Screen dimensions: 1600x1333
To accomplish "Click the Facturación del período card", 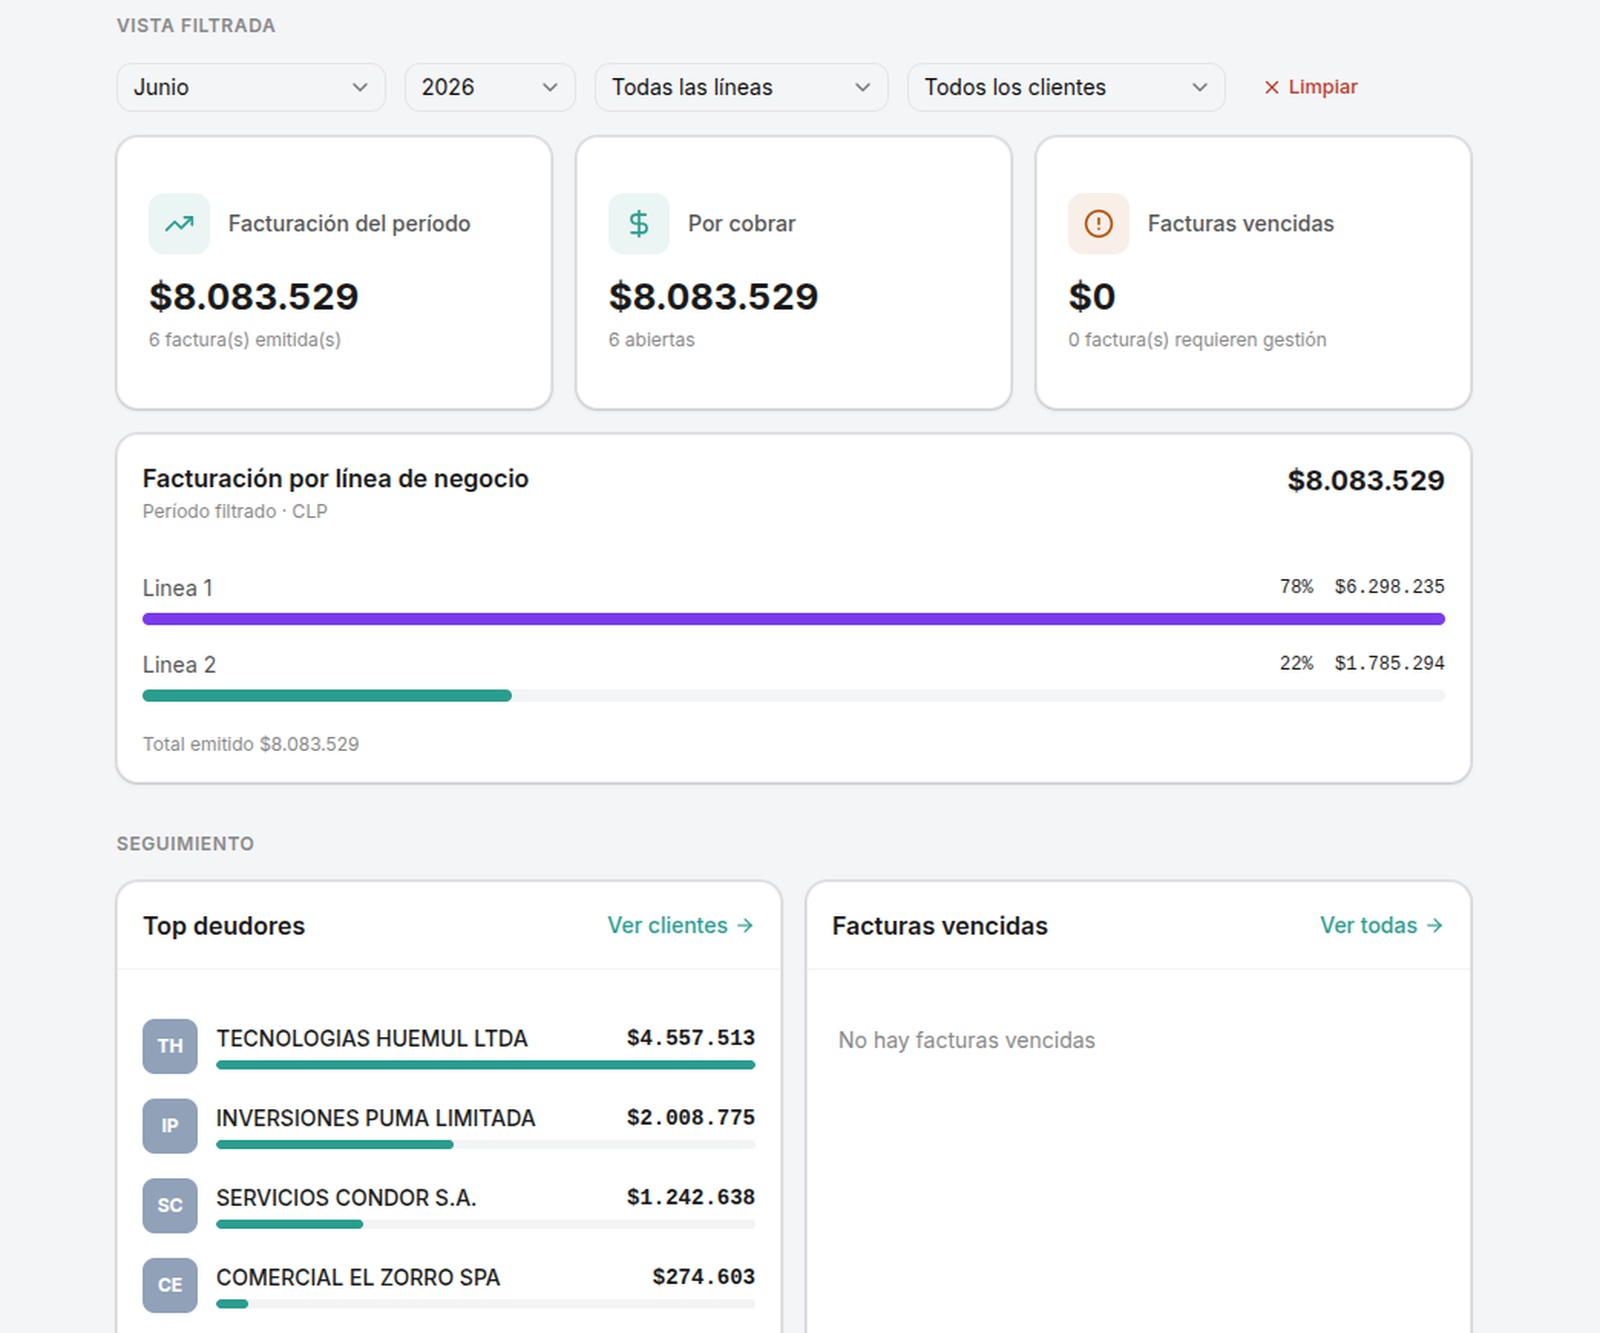I will coord(334,273).
